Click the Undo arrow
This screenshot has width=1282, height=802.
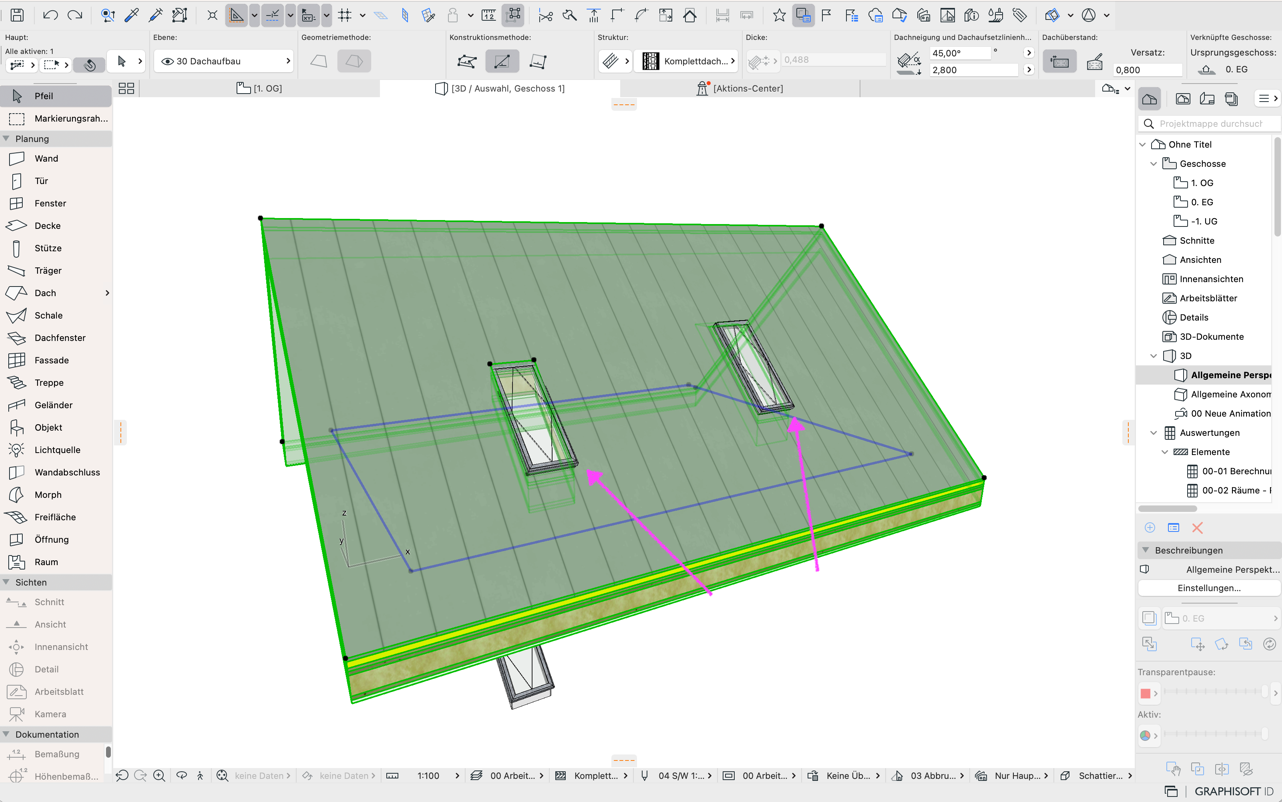tap(50, 15)
